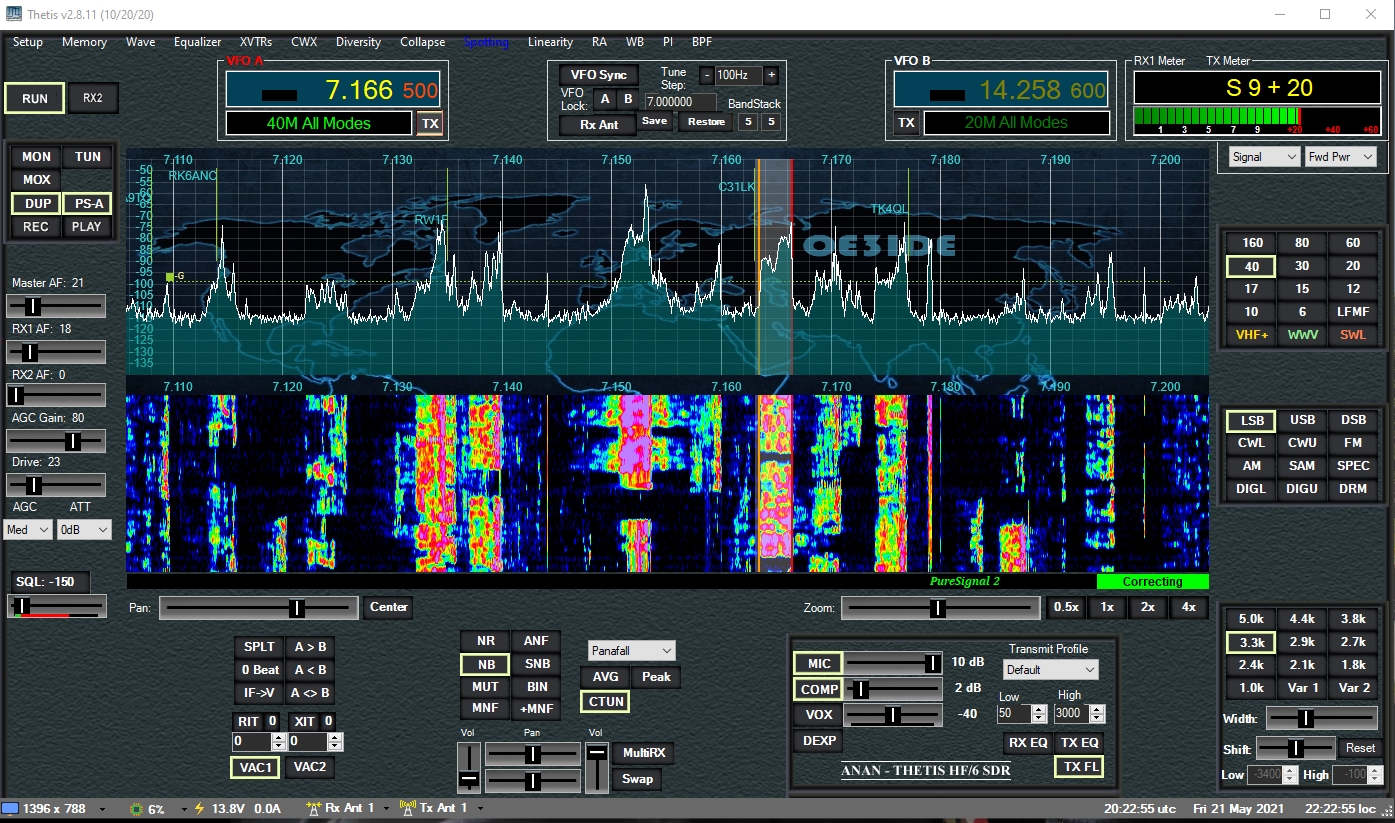1395x823 pixels.
Task: Toggle the RUN power button
Action: [35, 99]
